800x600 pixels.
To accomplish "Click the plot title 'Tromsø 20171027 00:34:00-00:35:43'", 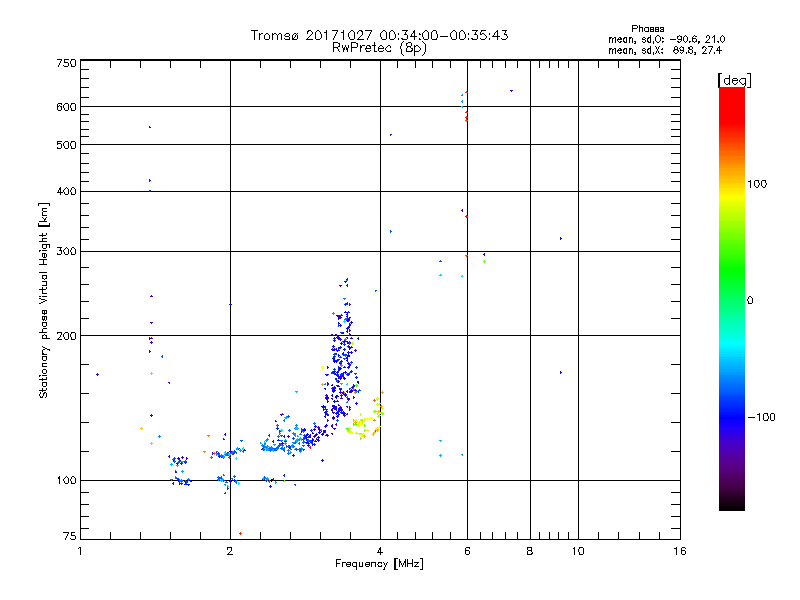I will pyautogui.click(x=379, y=35).
